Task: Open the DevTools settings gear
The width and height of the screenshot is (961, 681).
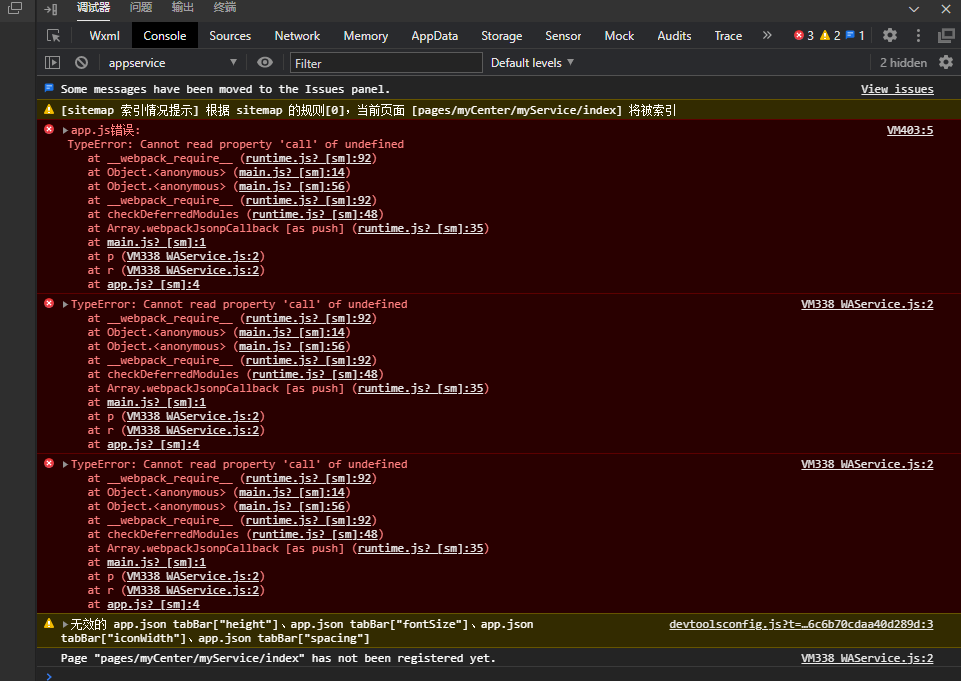Action: point(889,36)
